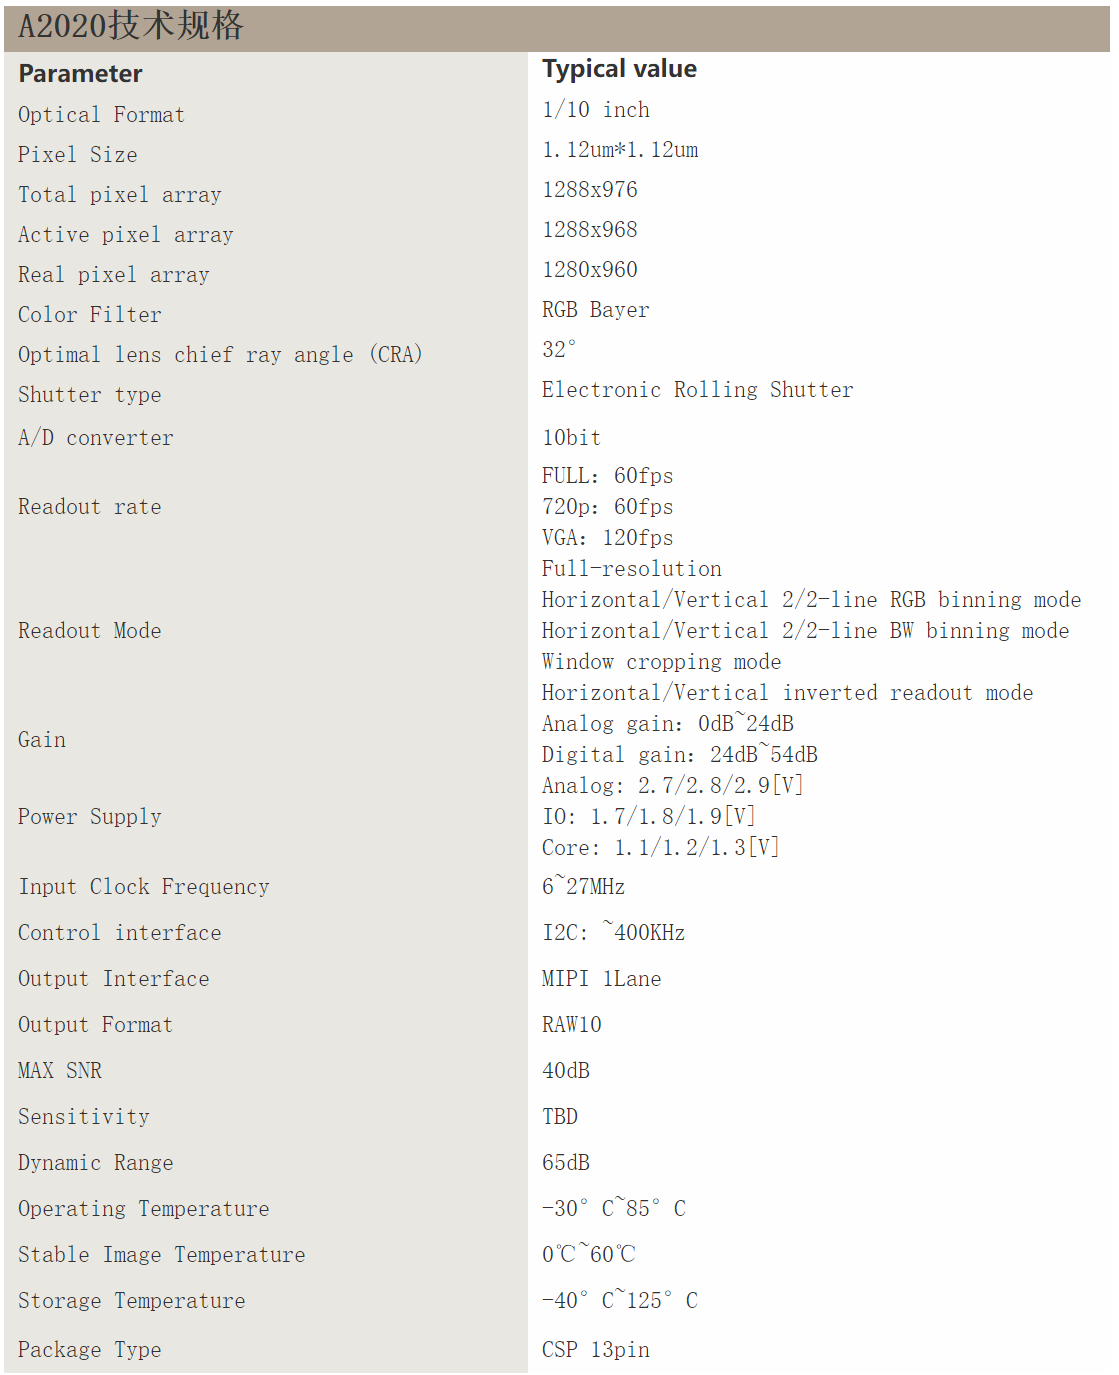Click the Color Filter row label
This screenshot has height=1375, width=1119.
(89, 315)
